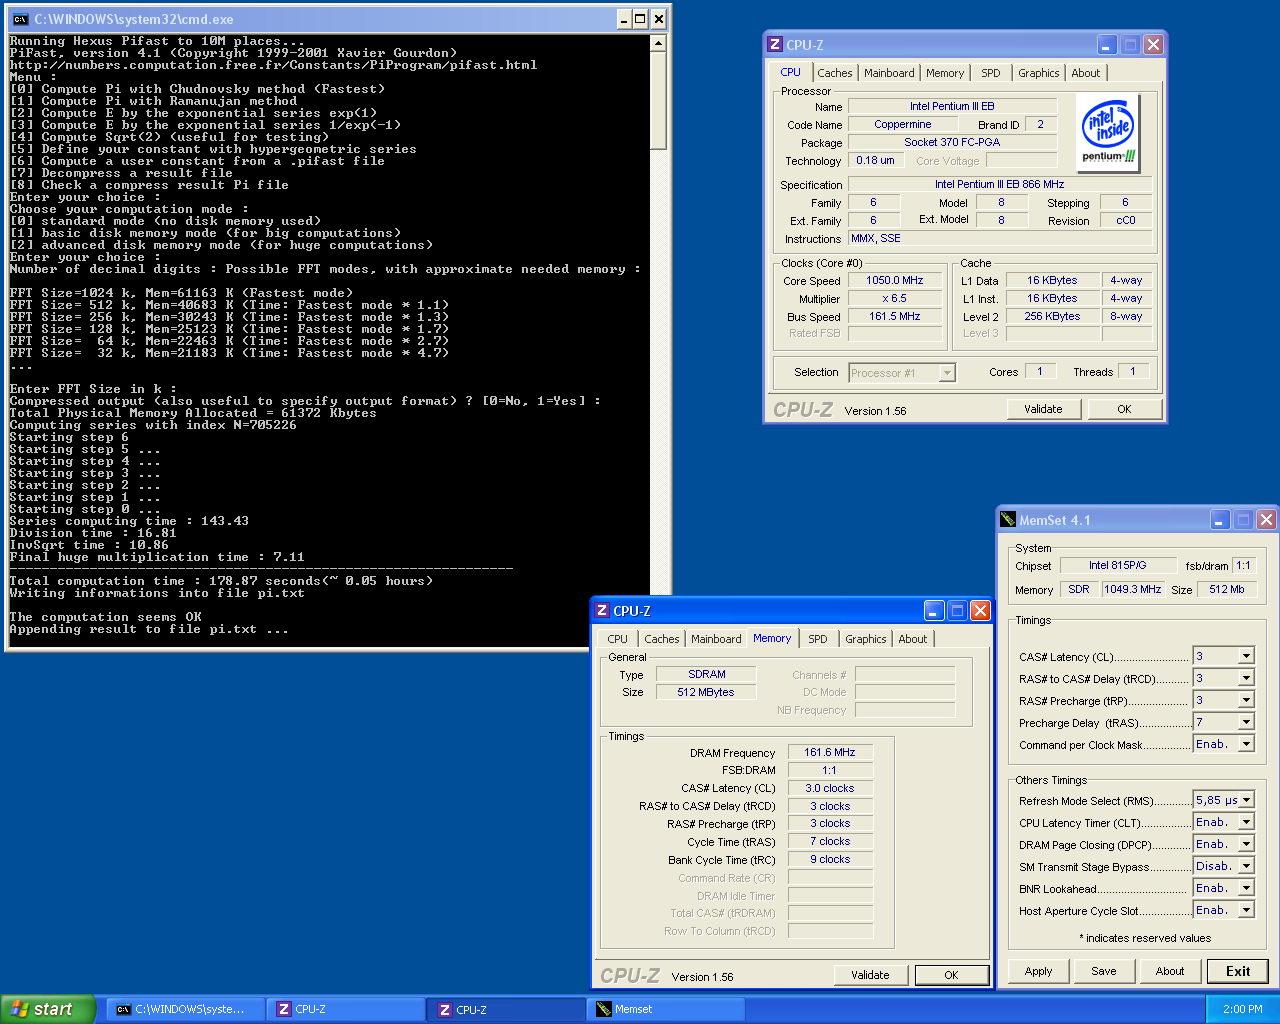Click the DRAM Frequency 161.6 MHz value

[830, 752]
